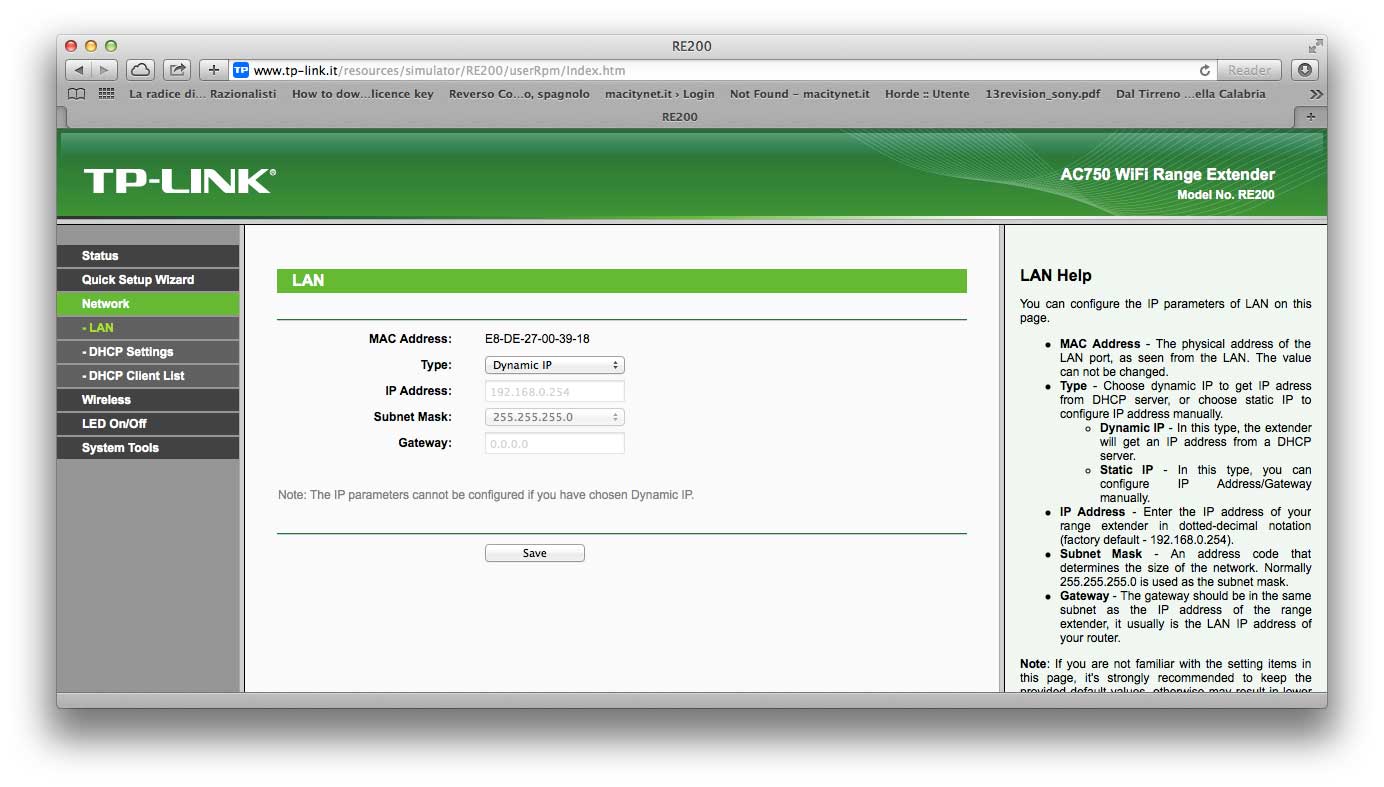Open 'How to dow…licence key' bookmark
1384x787 pixels.
363,94
